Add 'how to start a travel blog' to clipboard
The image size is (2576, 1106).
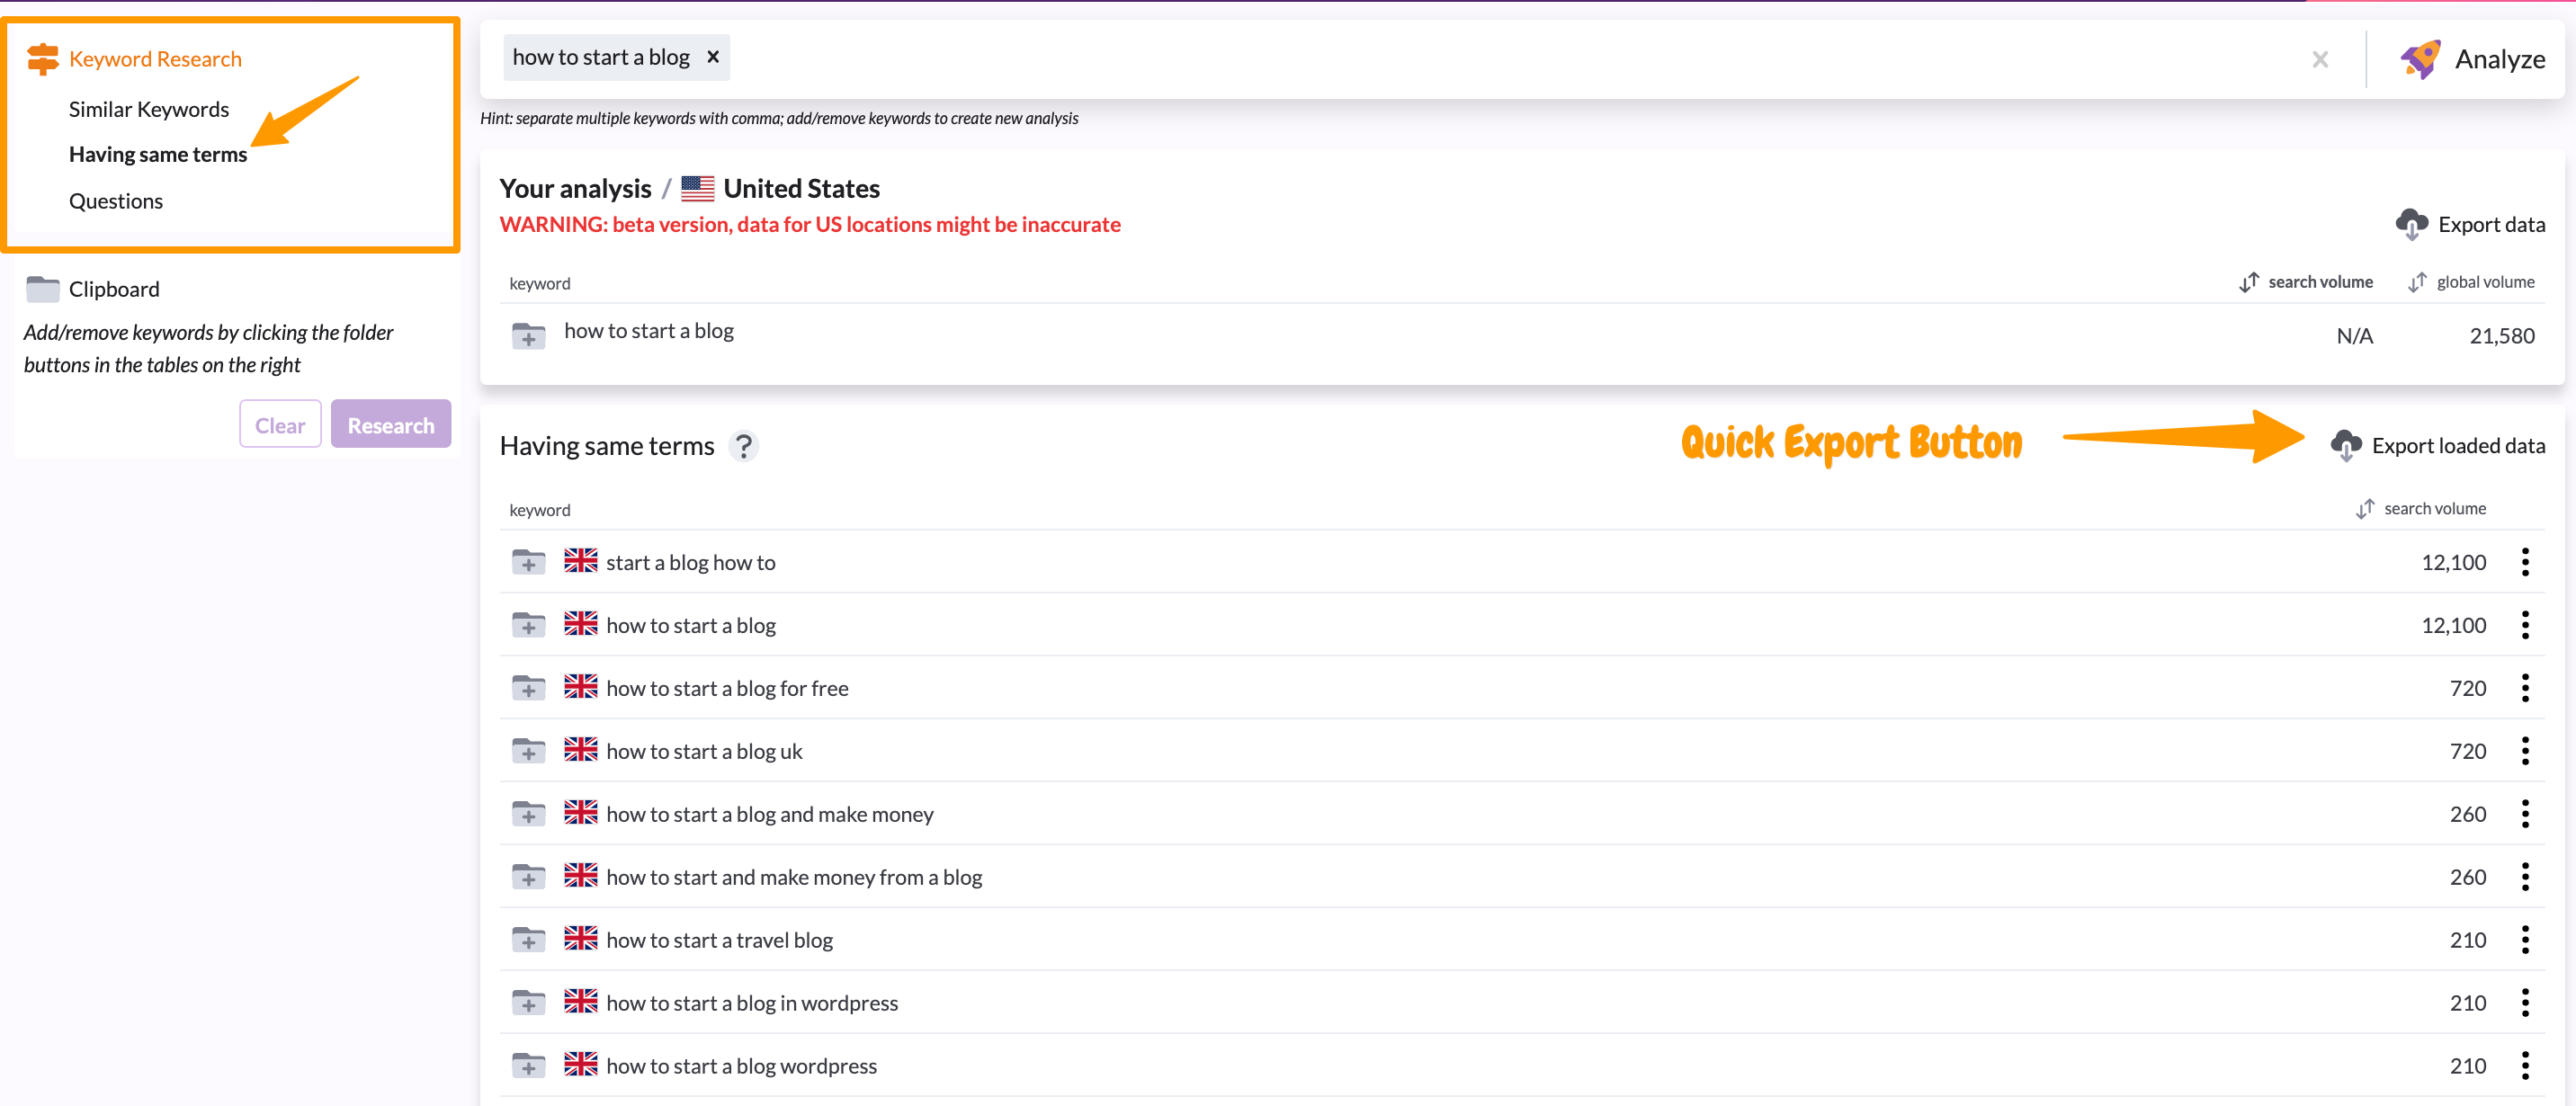(528, 940)
